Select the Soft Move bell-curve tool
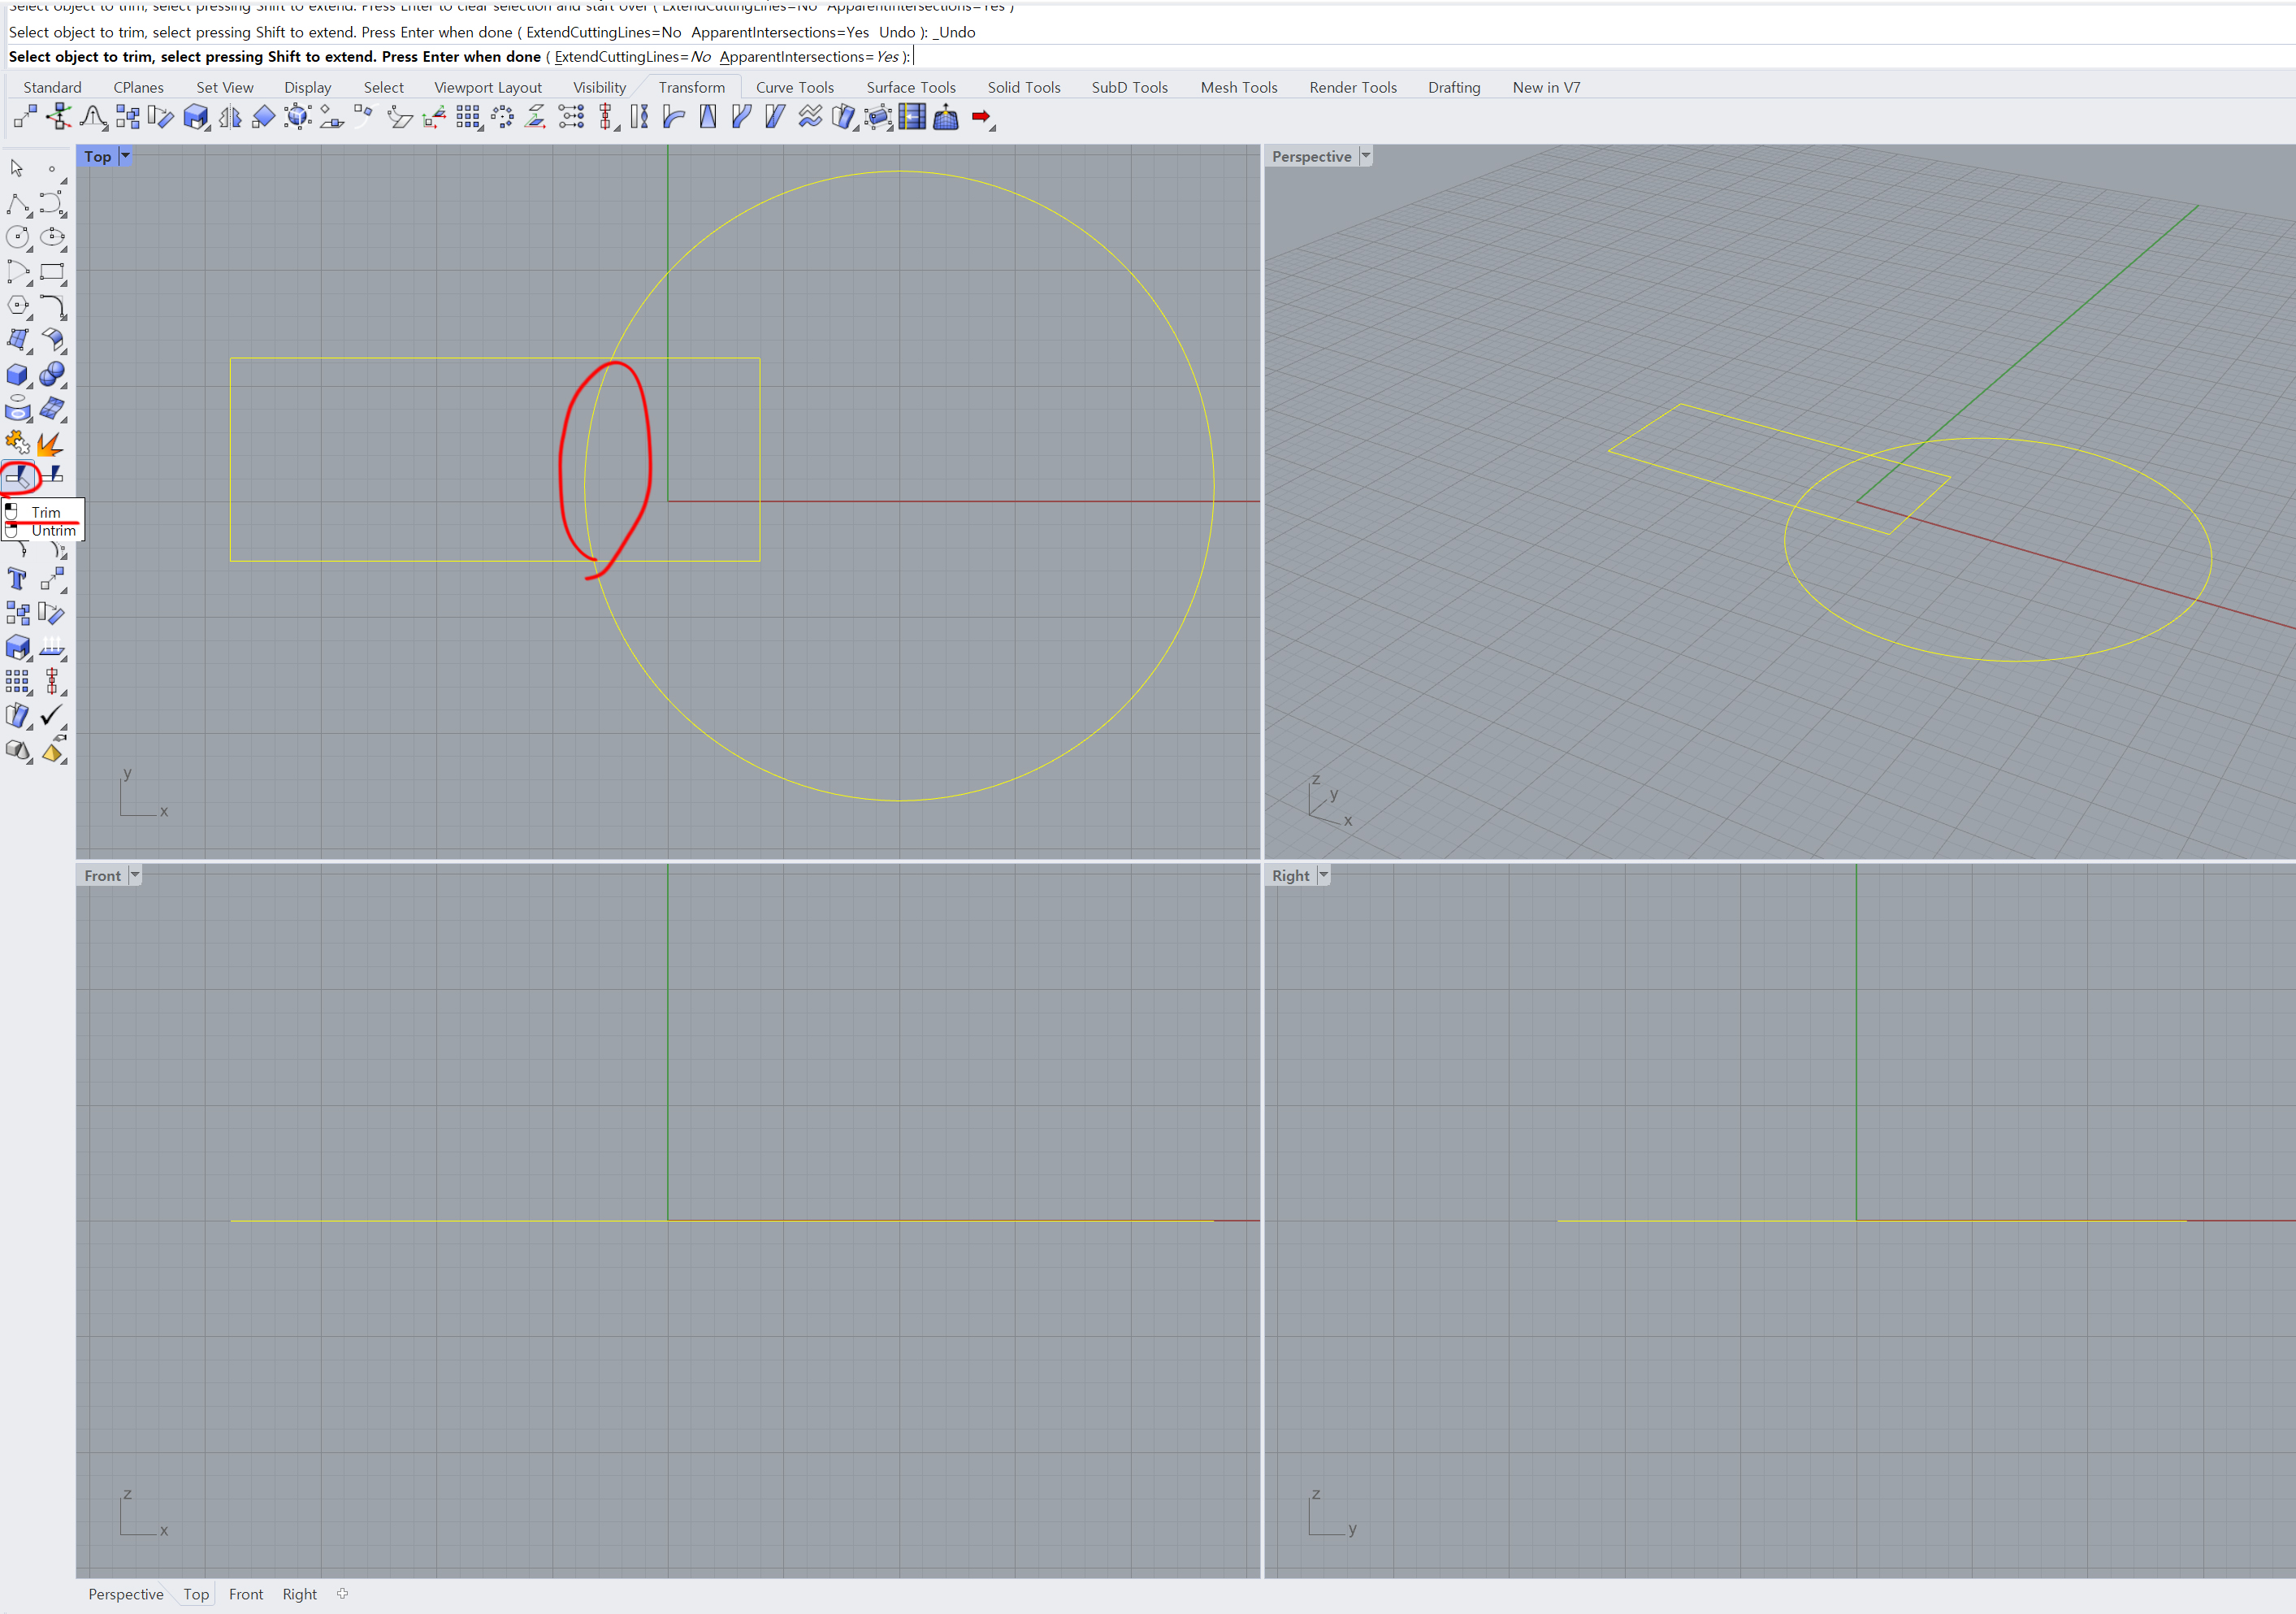Viewport: 2296px width, 1614px height. point(93,117)
